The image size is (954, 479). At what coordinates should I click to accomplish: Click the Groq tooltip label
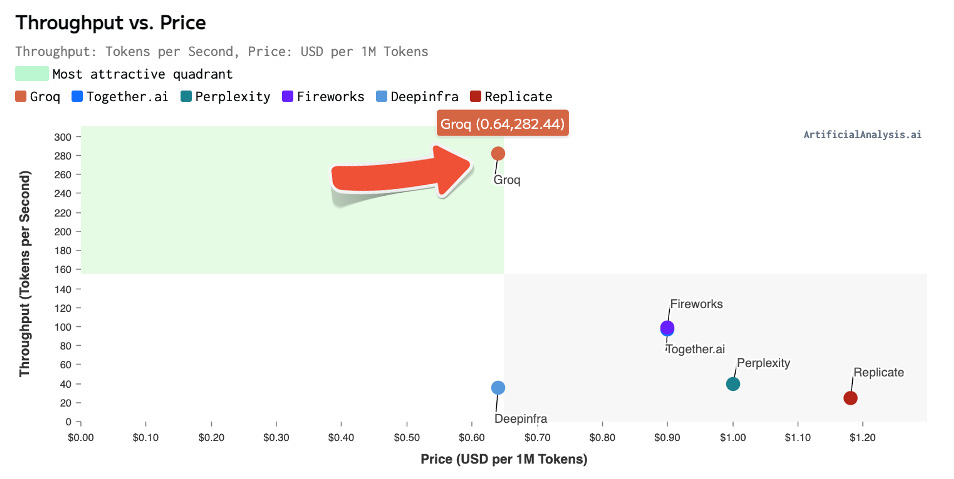coord(503,124)
